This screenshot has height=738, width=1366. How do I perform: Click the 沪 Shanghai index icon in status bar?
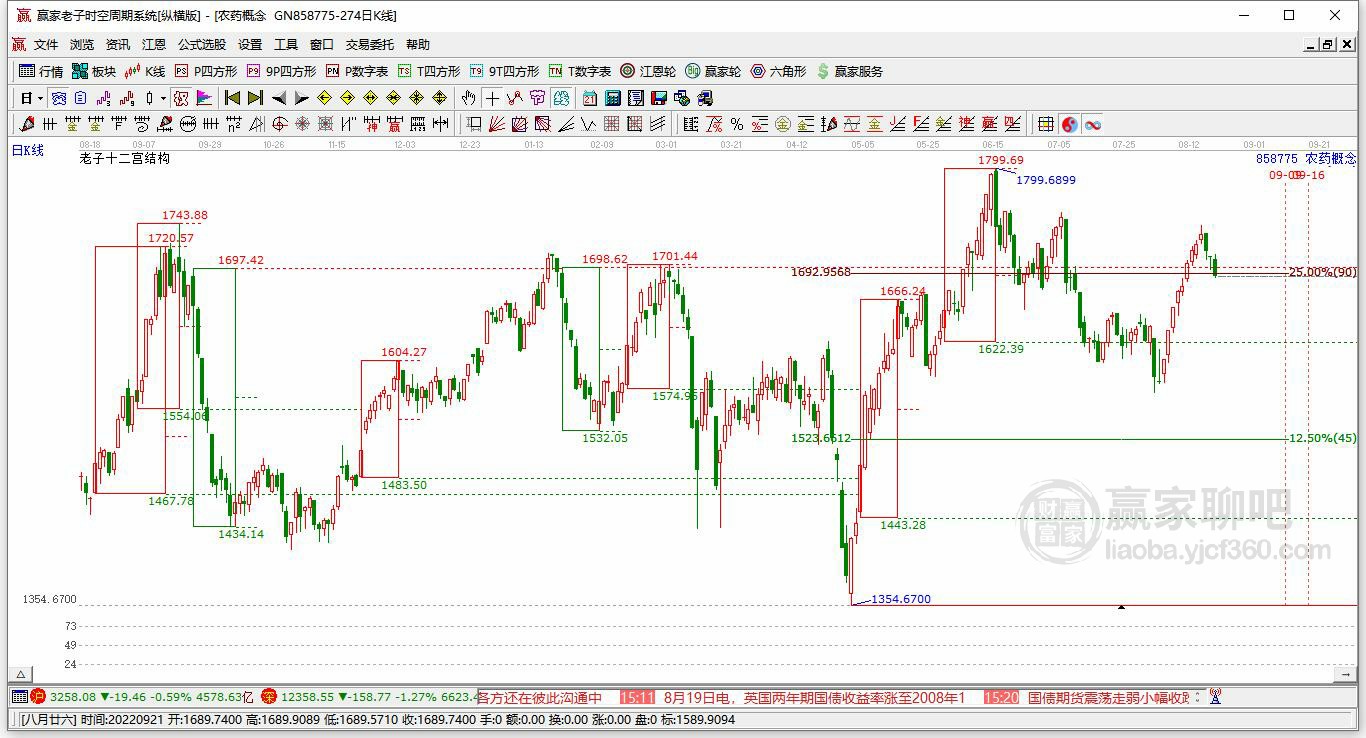click(x=38, y=696)
